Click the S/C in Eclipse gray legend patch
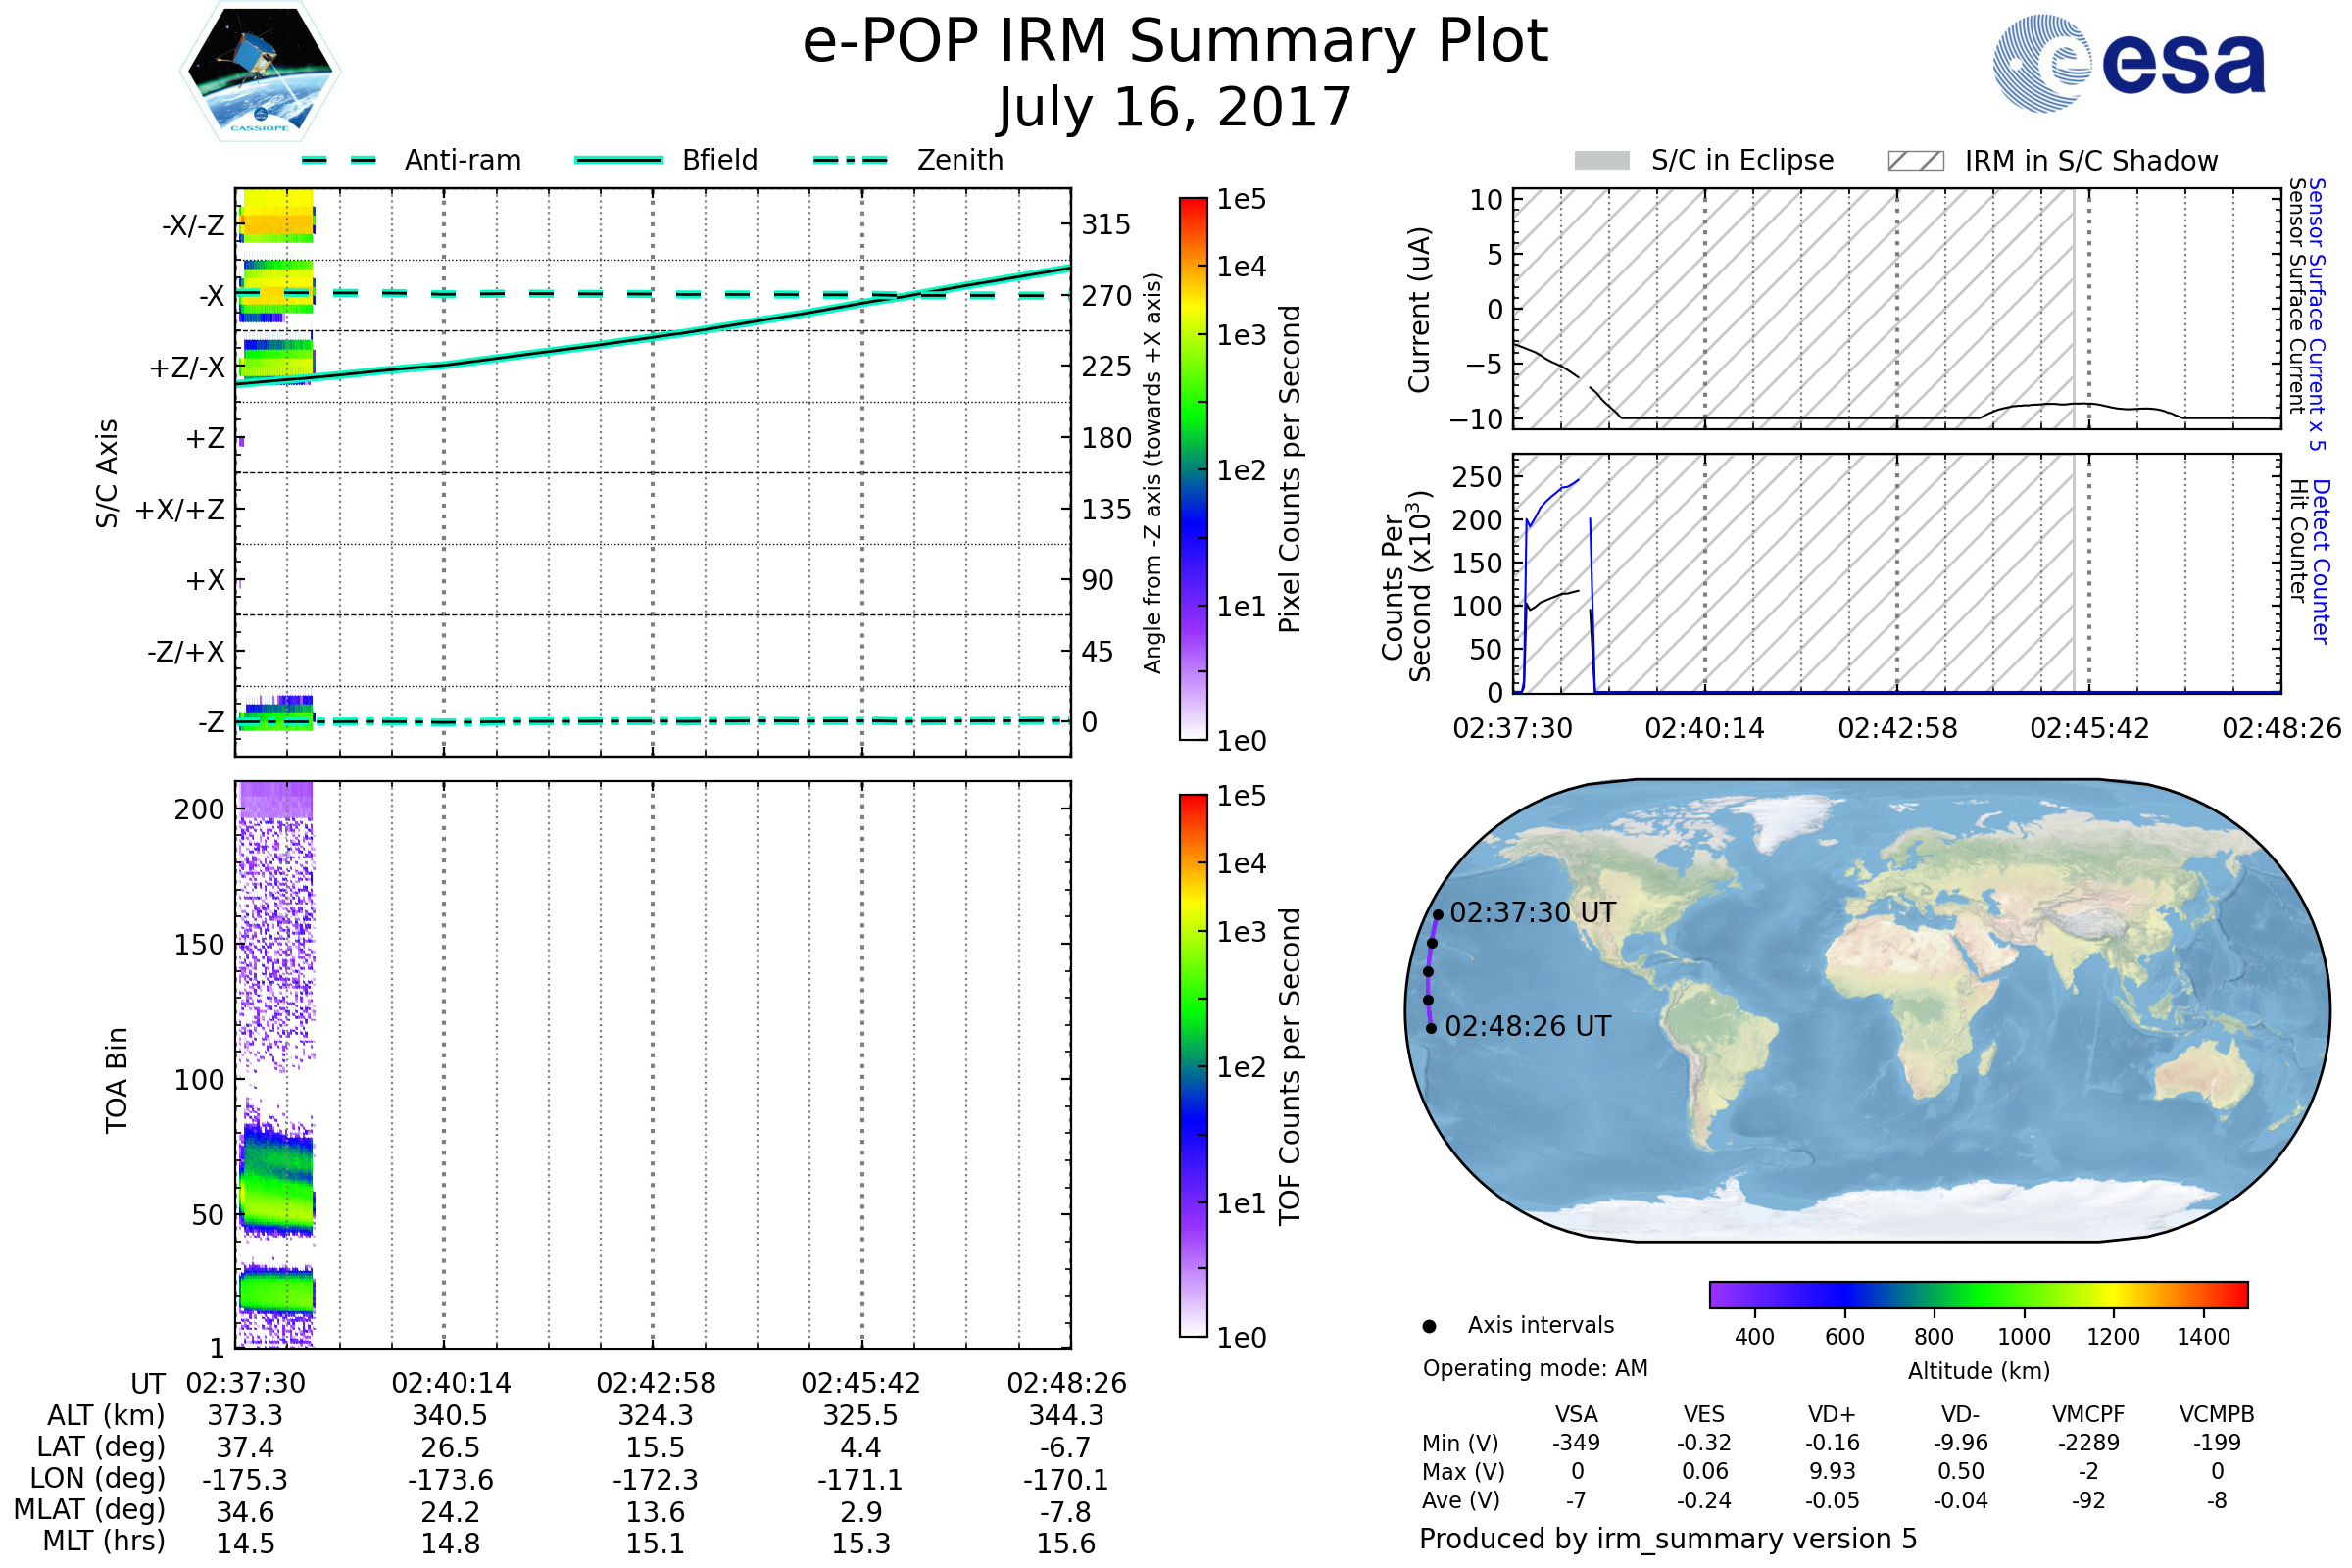The width and height of the screenshot is (2352, 1568). (1602, 161)
